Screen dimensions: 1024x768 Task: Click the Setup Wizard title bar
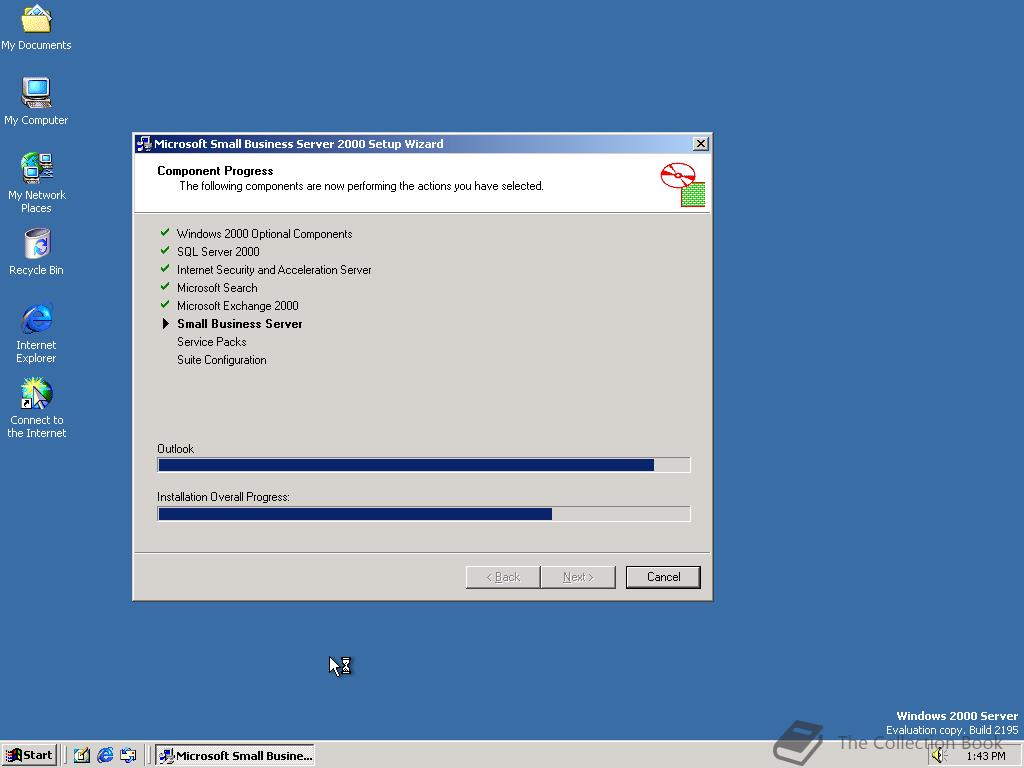[423, 144]
